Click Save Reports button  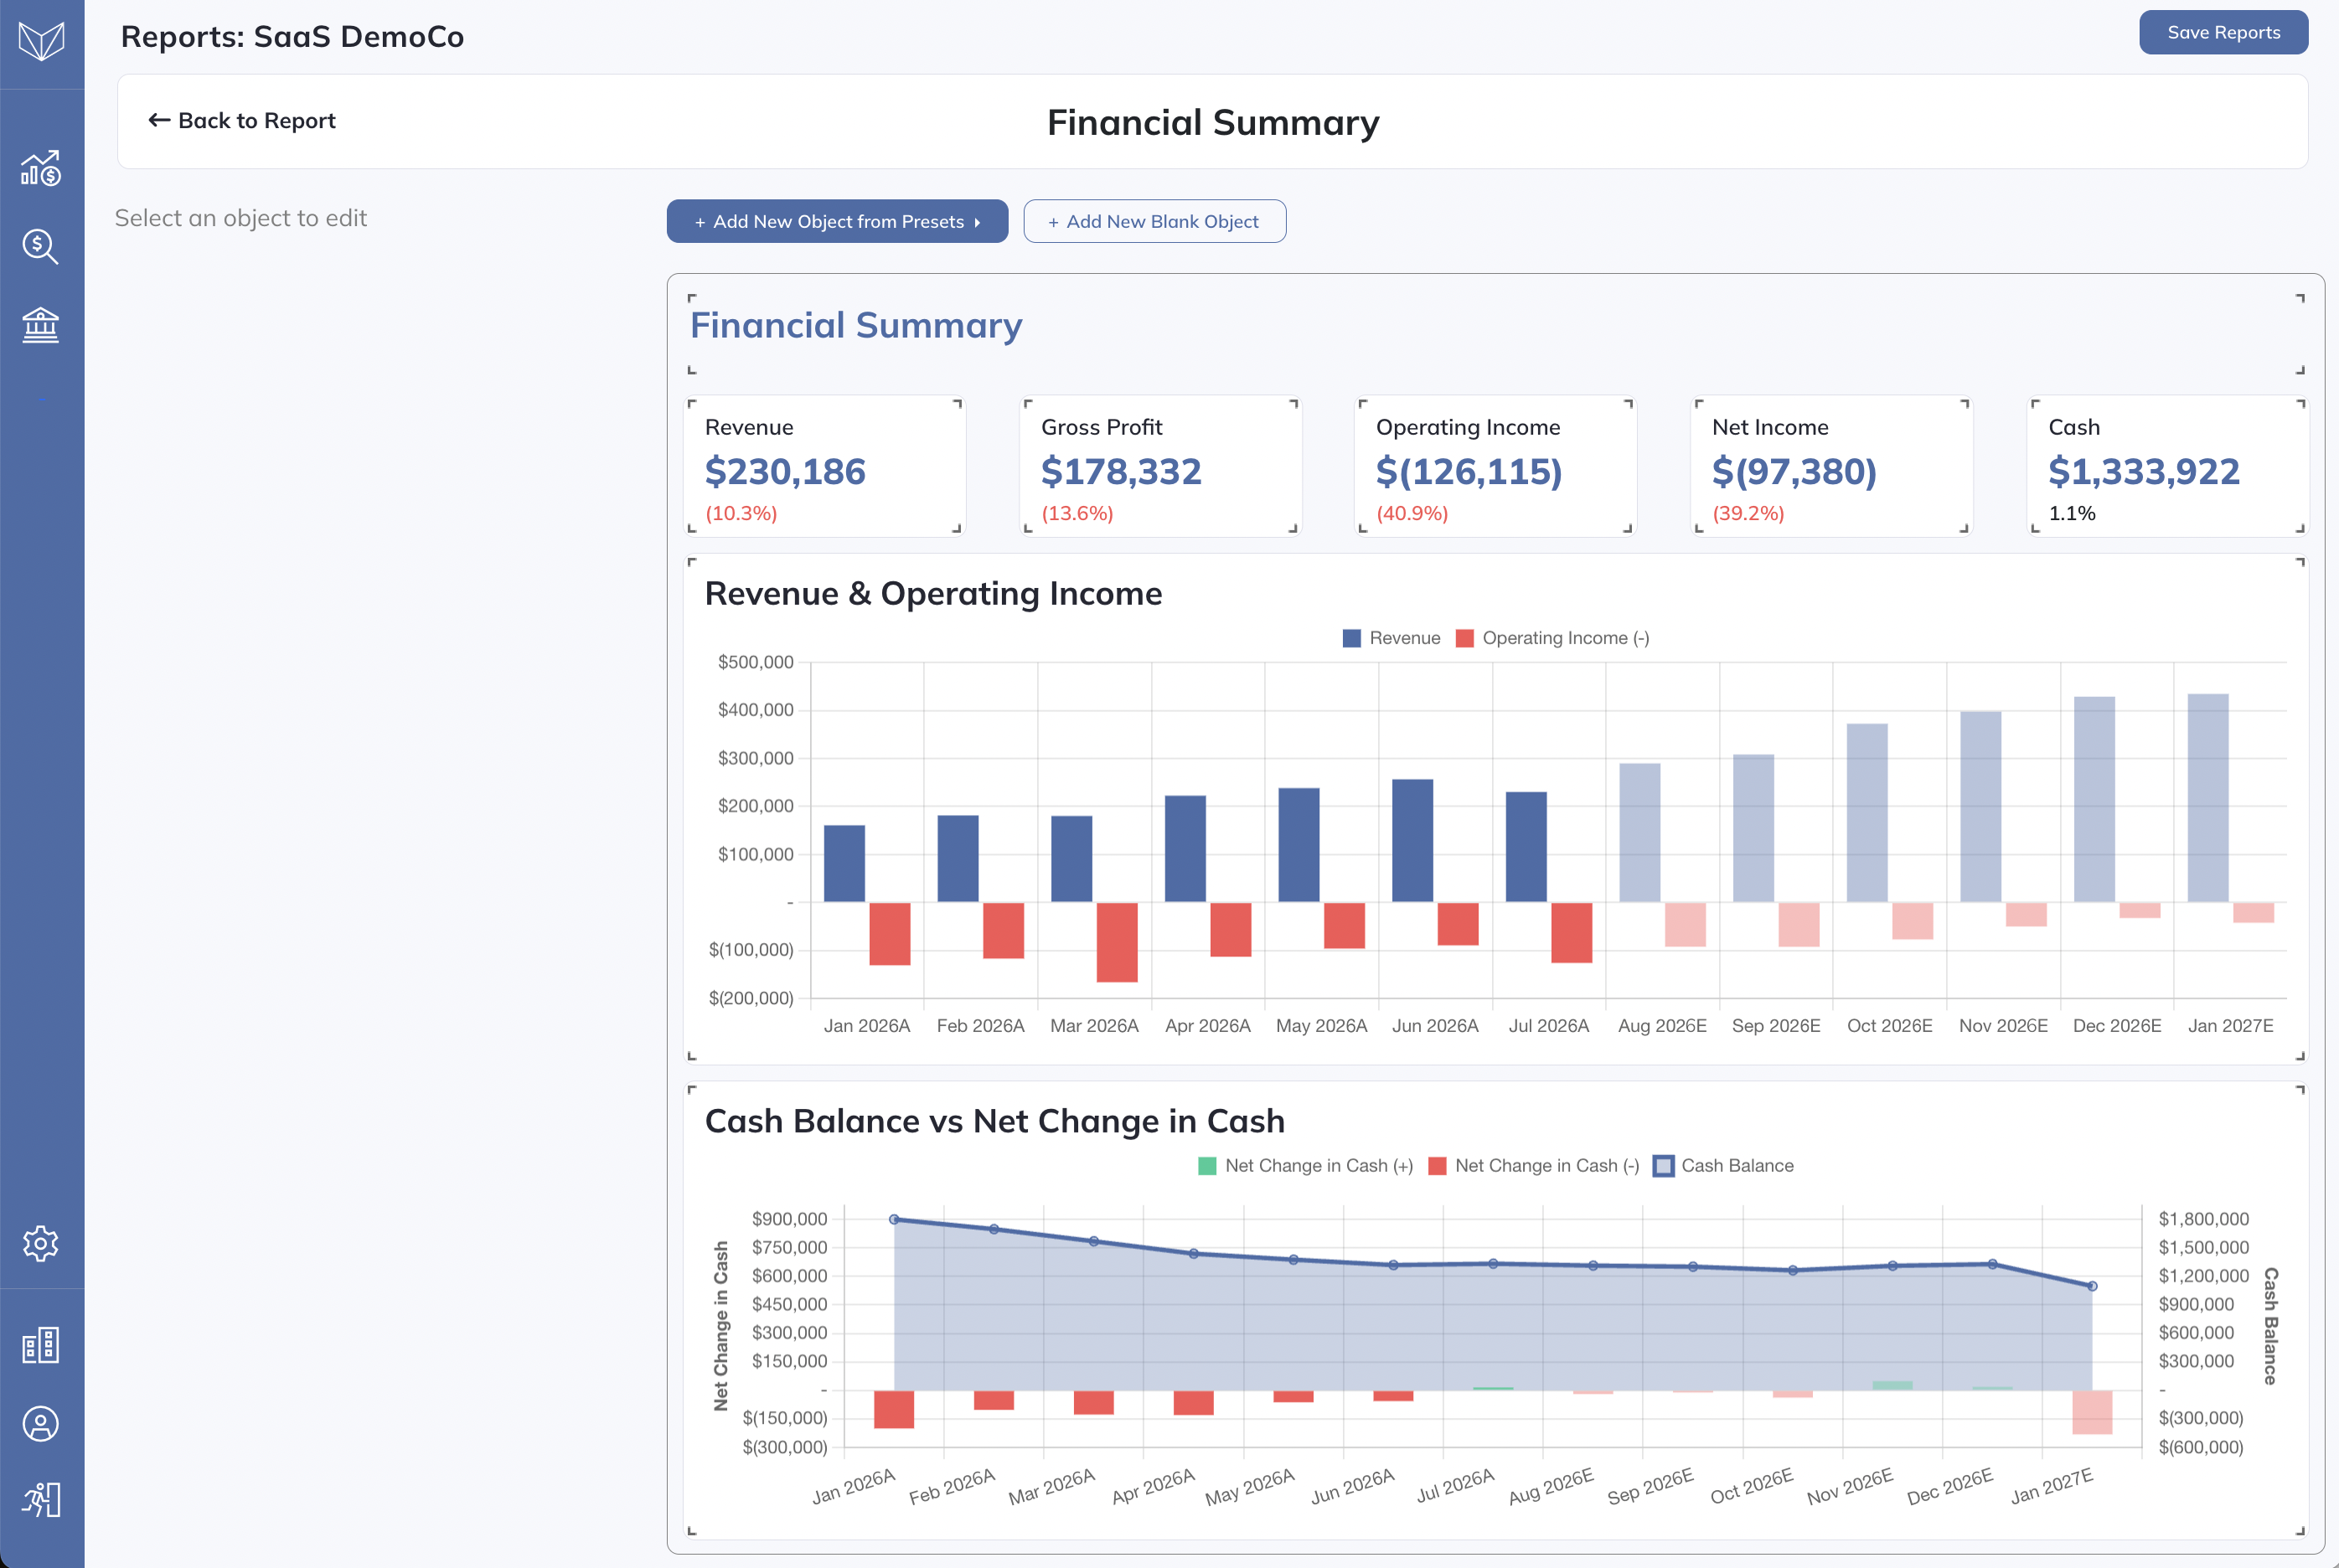pyautogui.click(x=2223, y=32)
